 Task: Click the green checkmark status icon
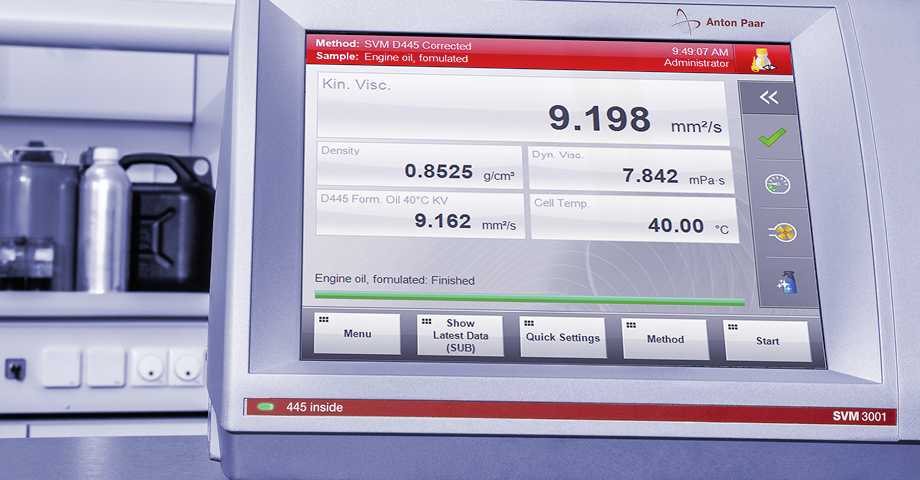(770, 137)
